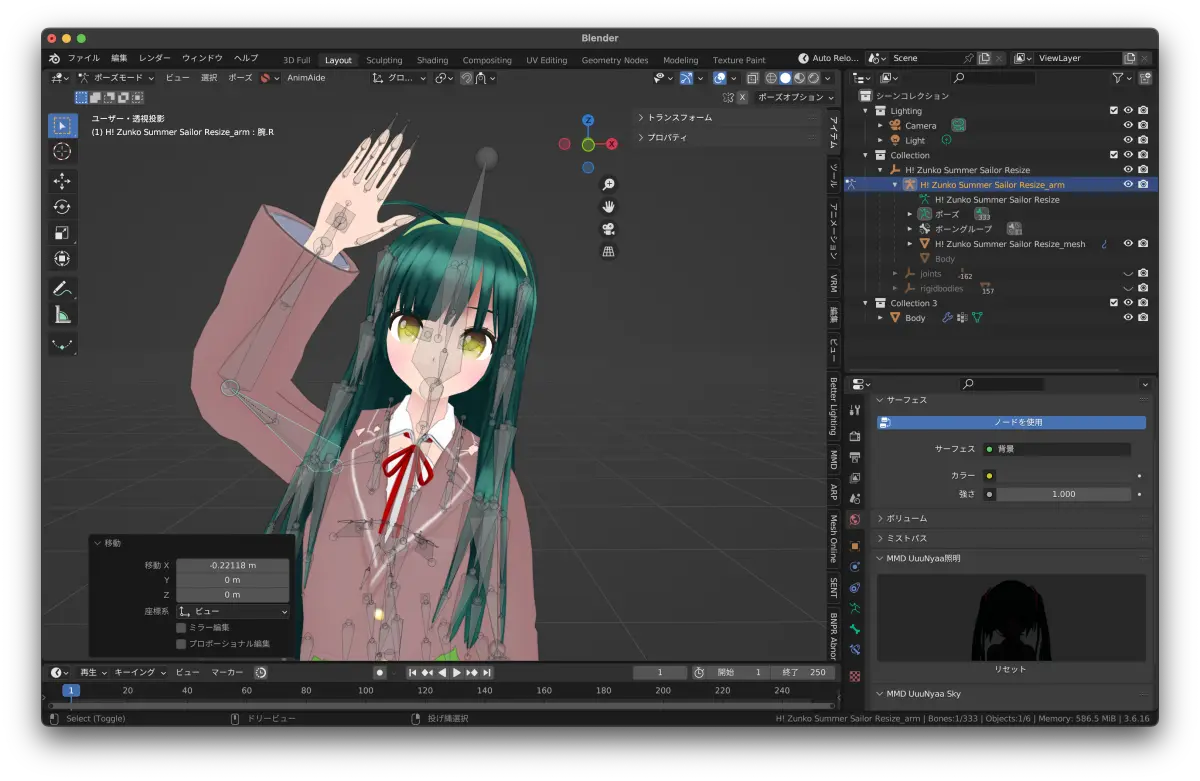Image resolution: width=1200 pixels, height=781 pixels.
Task: Open the transform orientation グロ... dropdown
Action: tap(399, 78)
